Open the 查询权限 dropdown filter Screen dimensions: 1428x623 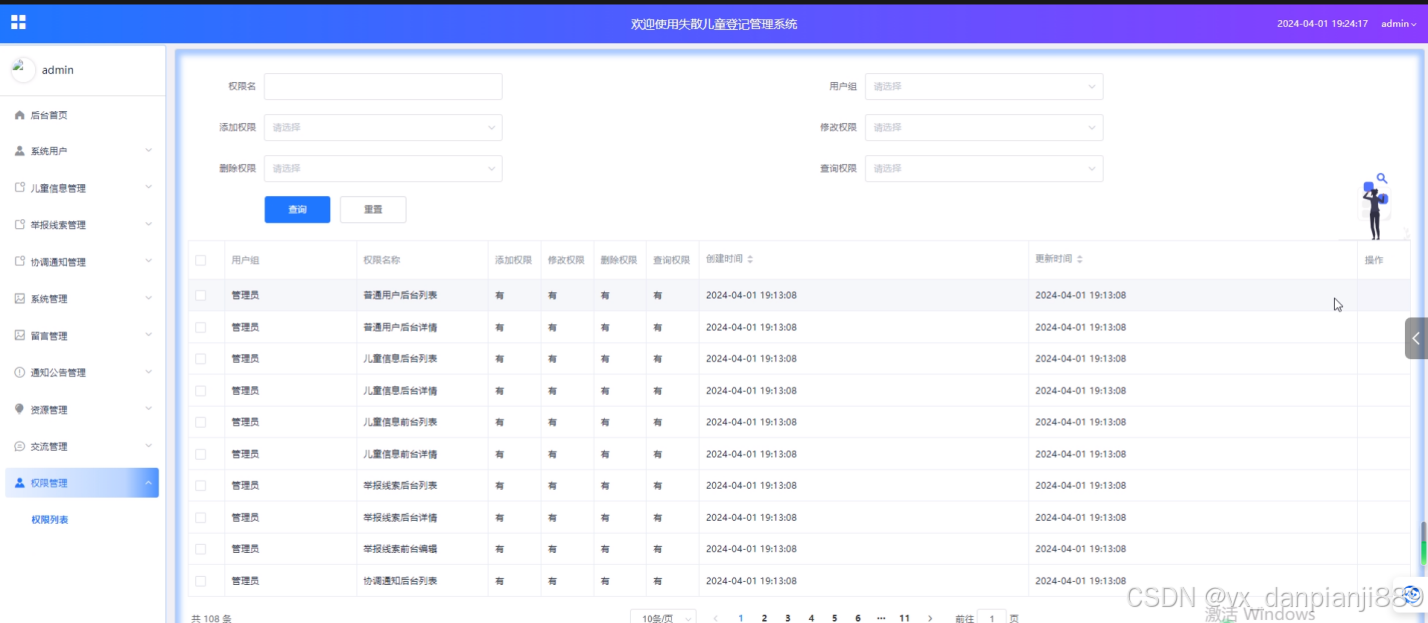(984, 168)
